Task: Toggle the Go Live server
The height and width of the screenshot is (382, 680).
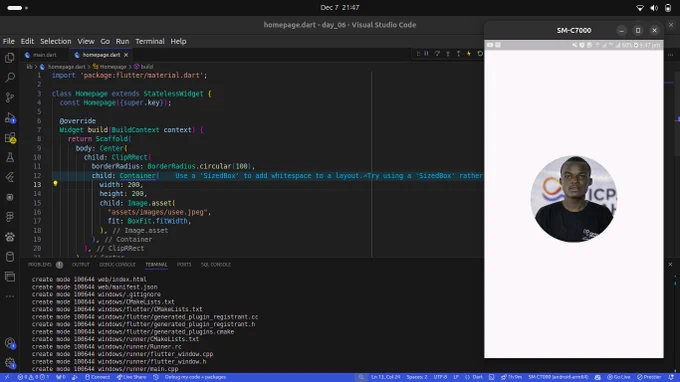Action: [x=618, y=377]
